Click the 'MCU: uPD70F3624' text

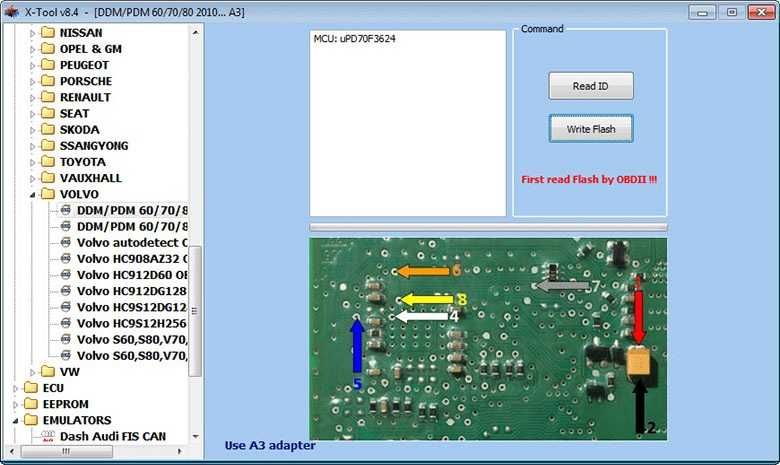click(354, 39)
